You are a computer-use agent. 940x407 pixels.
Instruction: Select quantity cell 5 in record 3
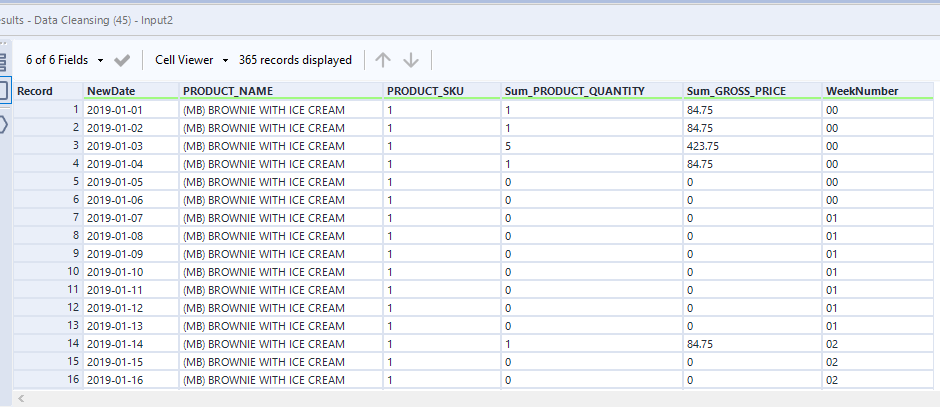click(592, 146)
